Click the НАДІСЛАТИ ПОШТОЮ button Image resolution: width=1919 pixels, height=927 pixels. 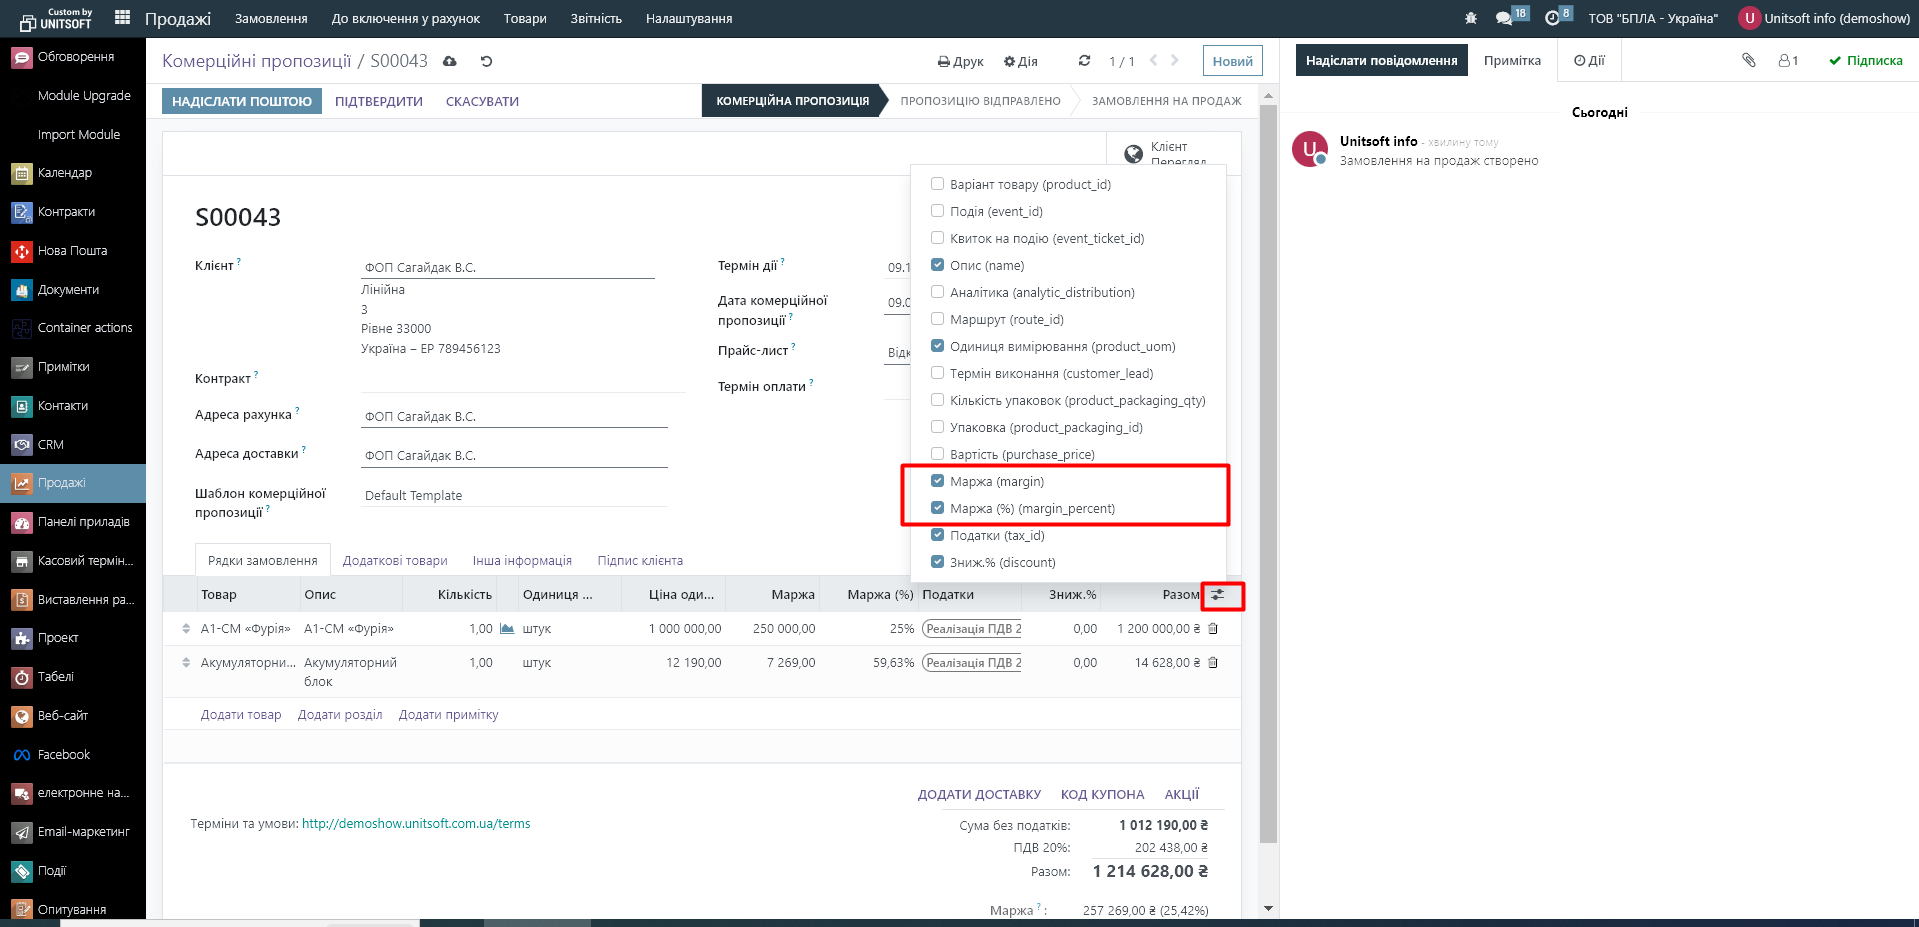[x=241, y=101]
